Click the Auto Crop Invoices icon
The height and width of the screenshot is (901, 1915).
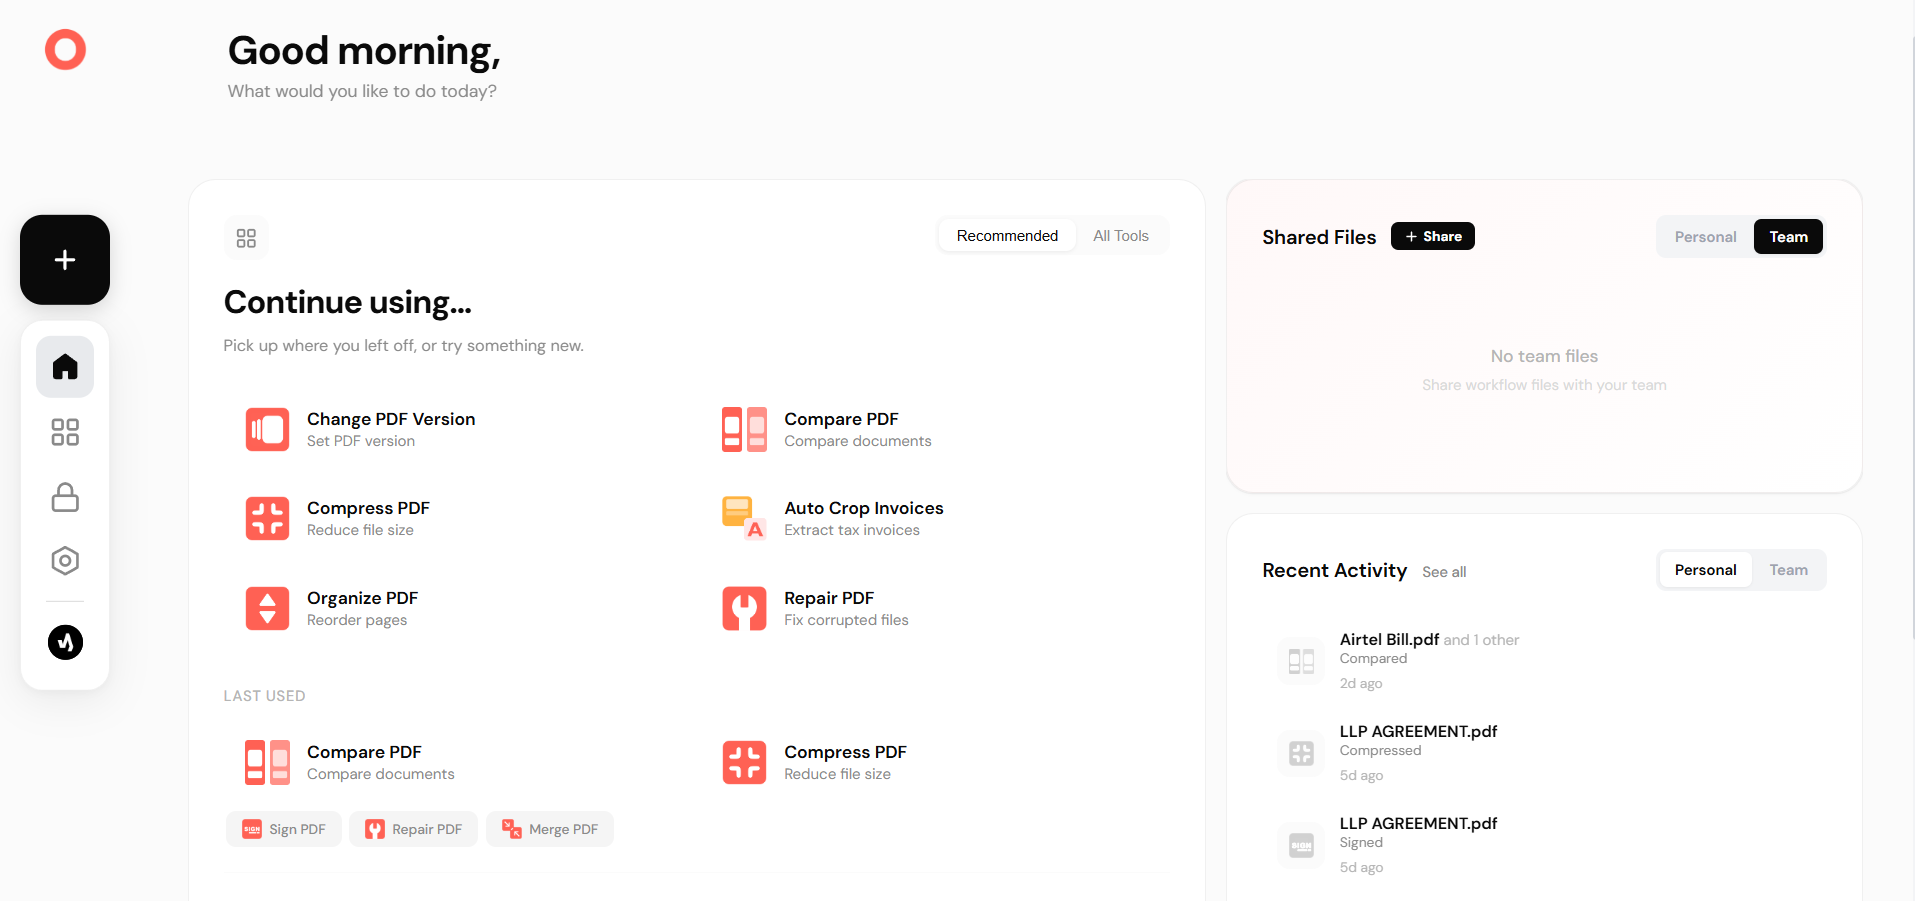pyautogui.click(x=744, y=518)
